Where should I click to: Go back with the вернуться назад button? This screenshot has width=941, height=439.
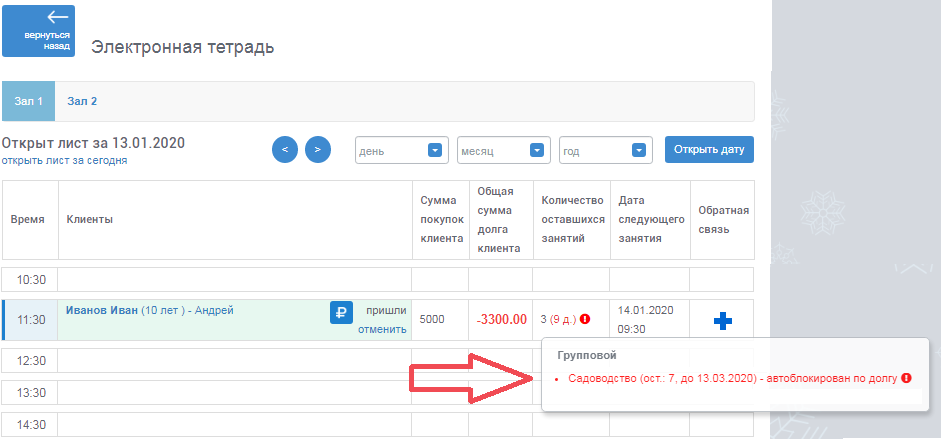38,31
